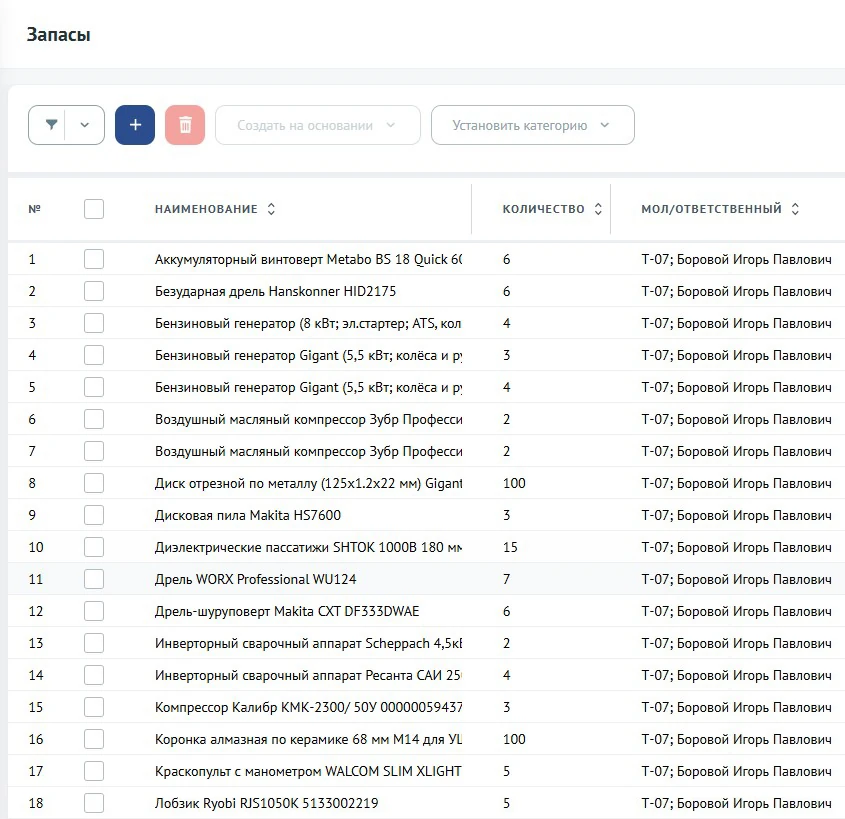Click 'Инверторный сварочный аппарат Scheppach' name
Image resolution: width=845 pixels, height=819 pixels.
coord(308,643)
